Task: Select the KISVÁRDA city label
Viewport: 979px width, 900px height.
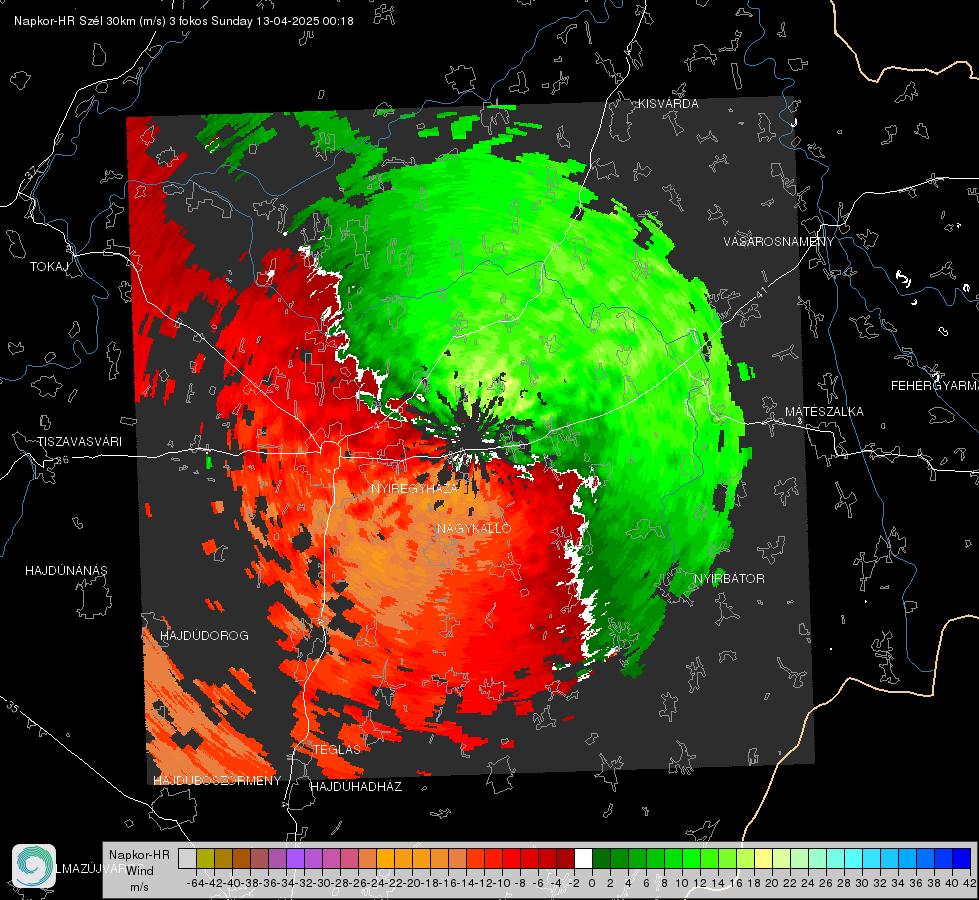Action: [667, 104]
